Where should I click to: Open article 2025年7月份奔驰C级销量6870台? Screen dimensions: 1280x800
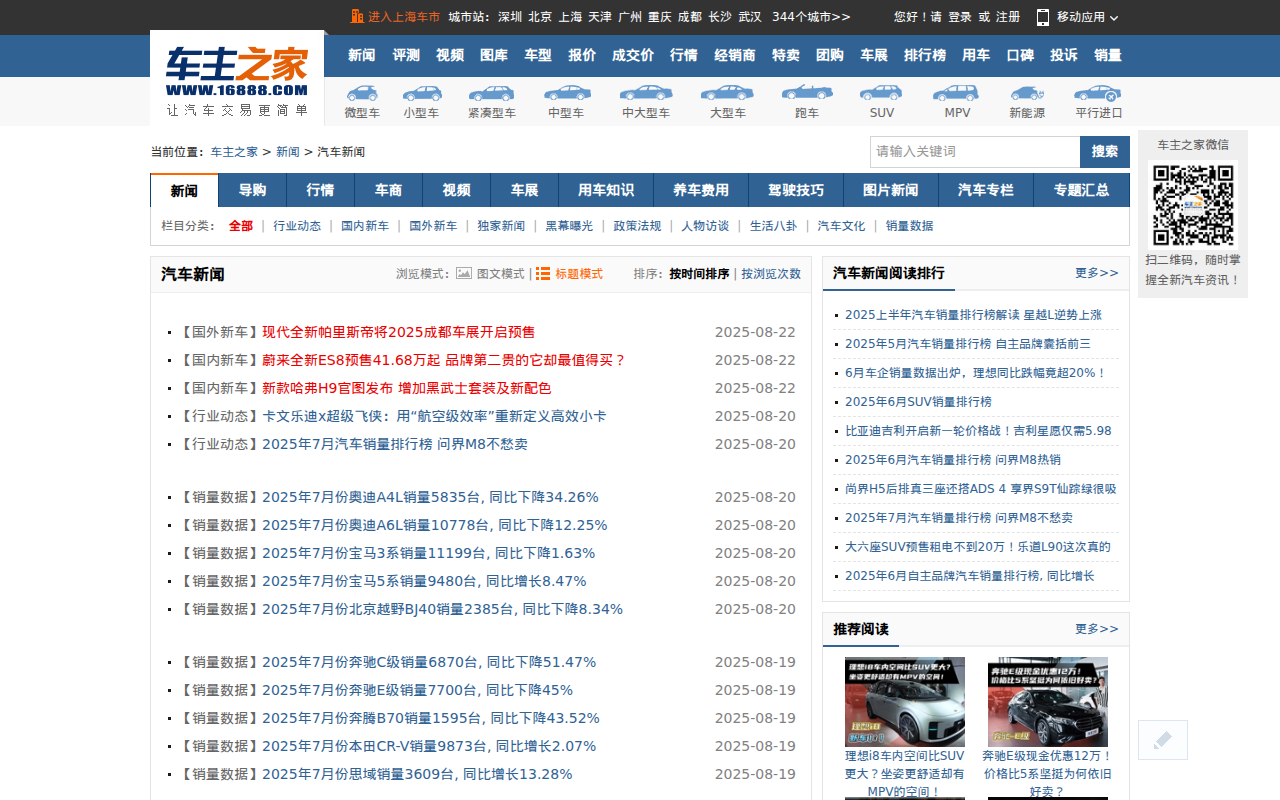429,662
